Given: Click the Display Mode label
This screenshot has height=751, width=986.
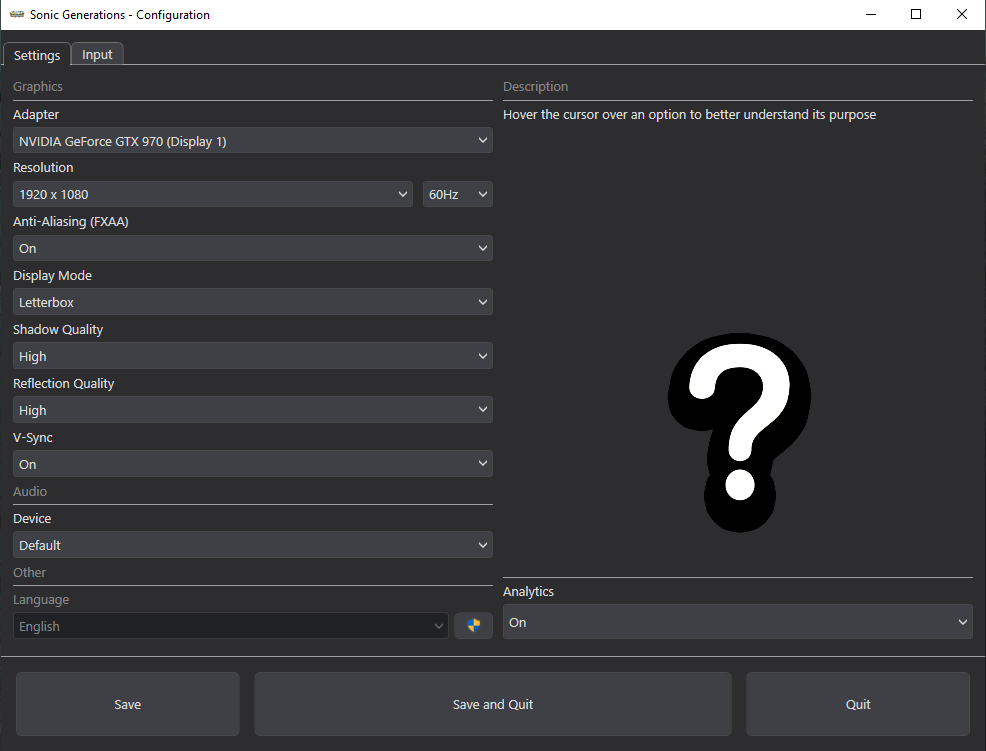Looking at the screenshot, I should coord(52,275).
